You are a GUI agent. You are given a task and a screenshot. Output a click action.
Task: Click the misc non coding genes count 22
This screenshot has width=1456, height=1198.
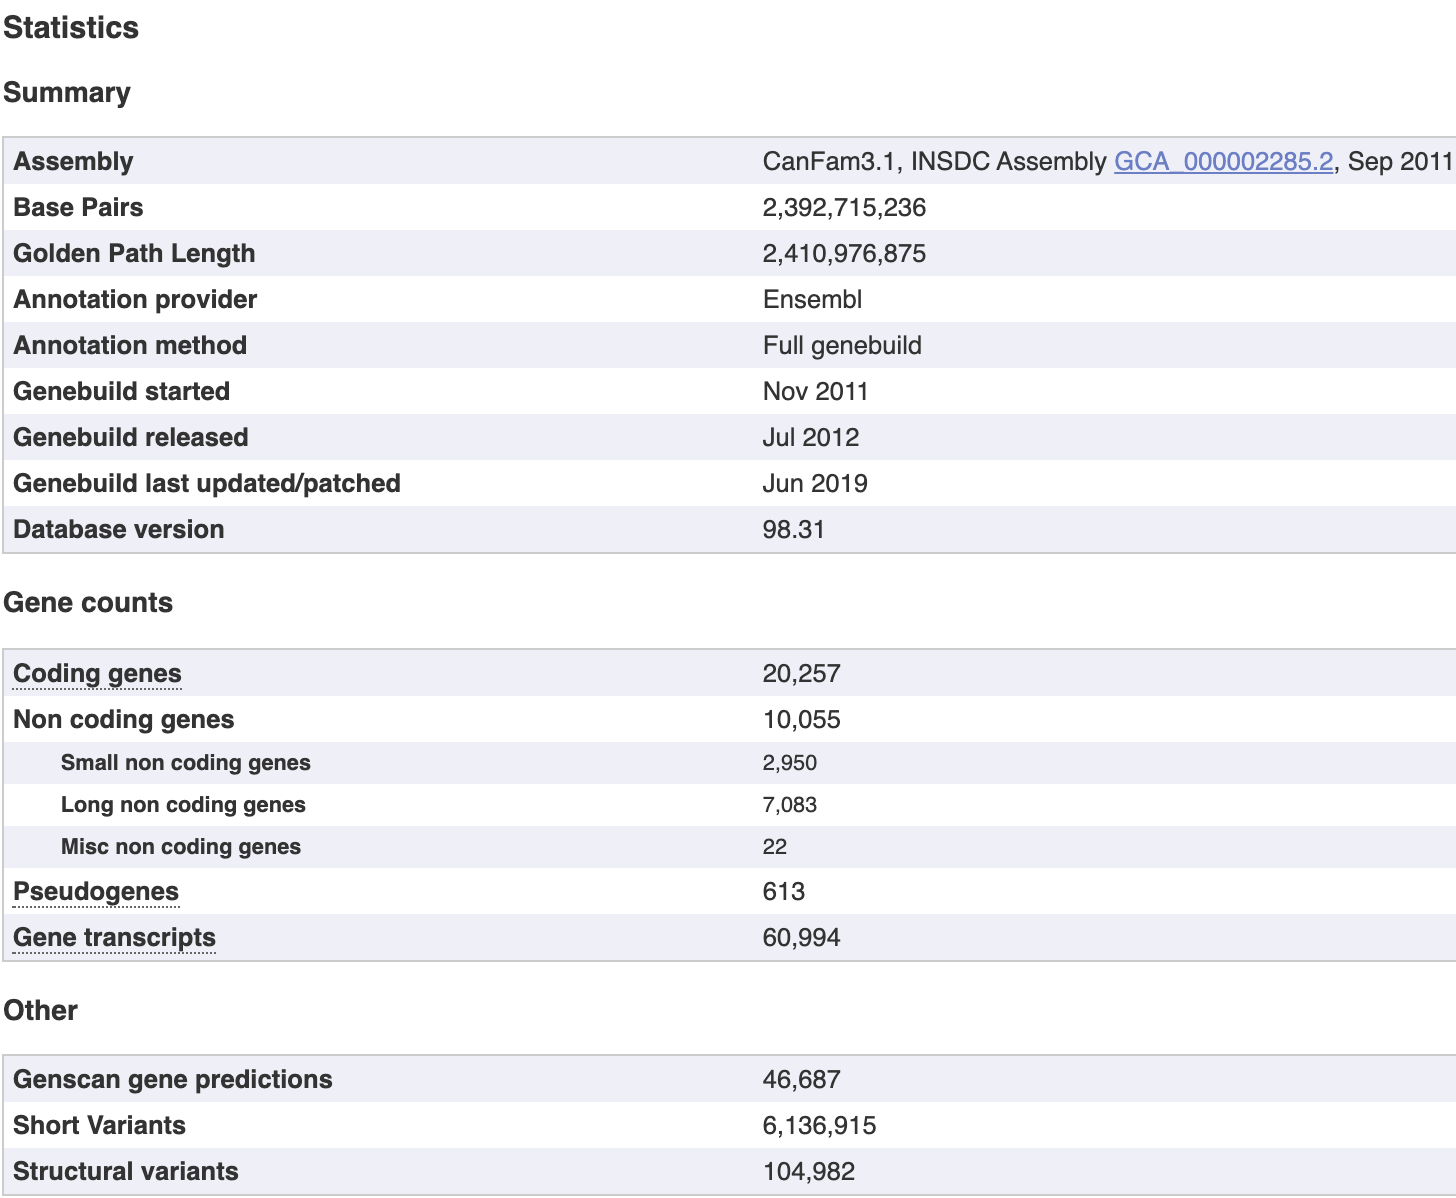tap(774, 846)
